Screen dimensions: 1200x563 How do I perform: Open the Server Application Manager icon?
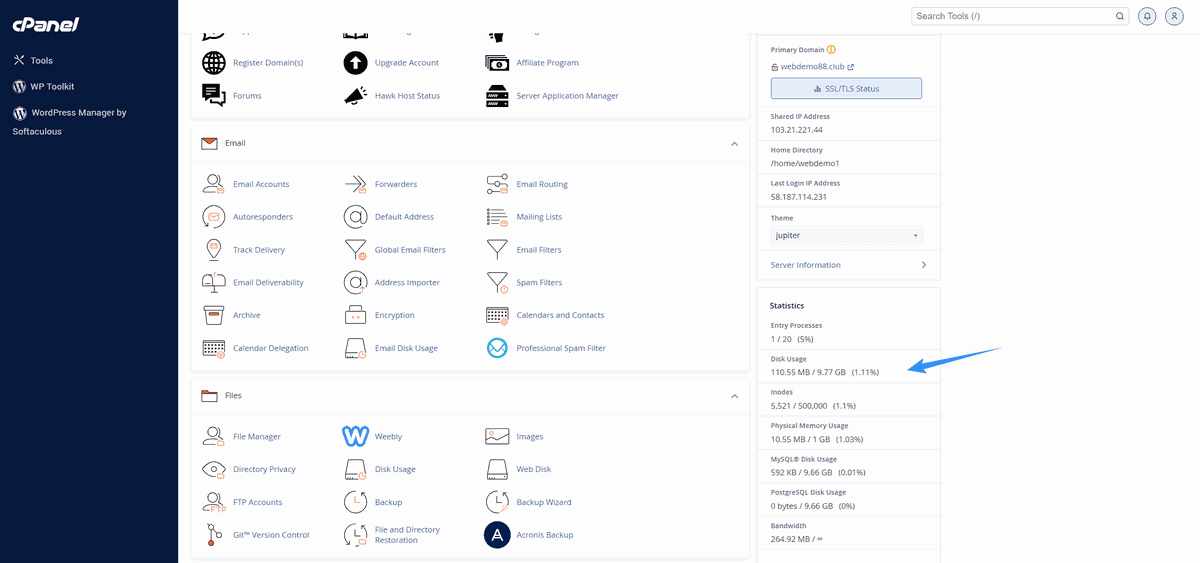(497, 95)
